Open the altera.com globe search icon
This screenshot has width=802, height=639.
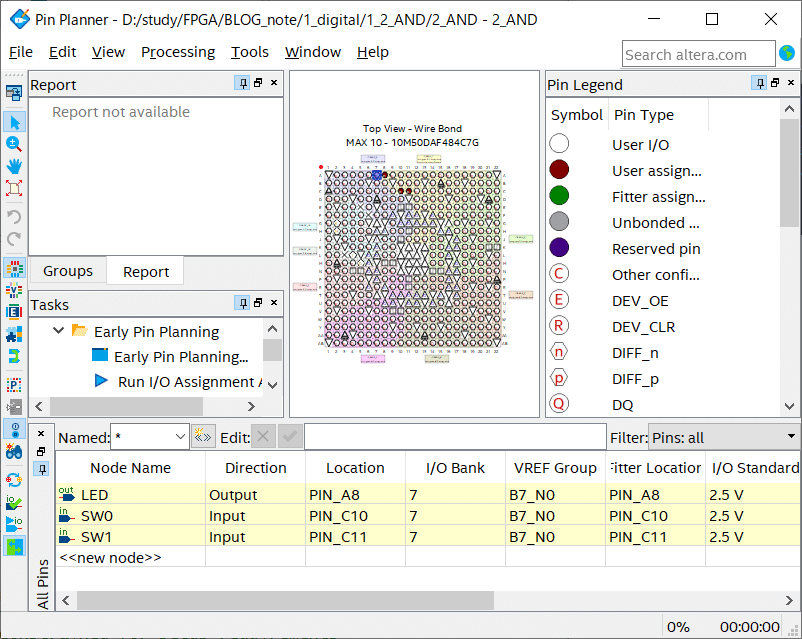point(787,53)
